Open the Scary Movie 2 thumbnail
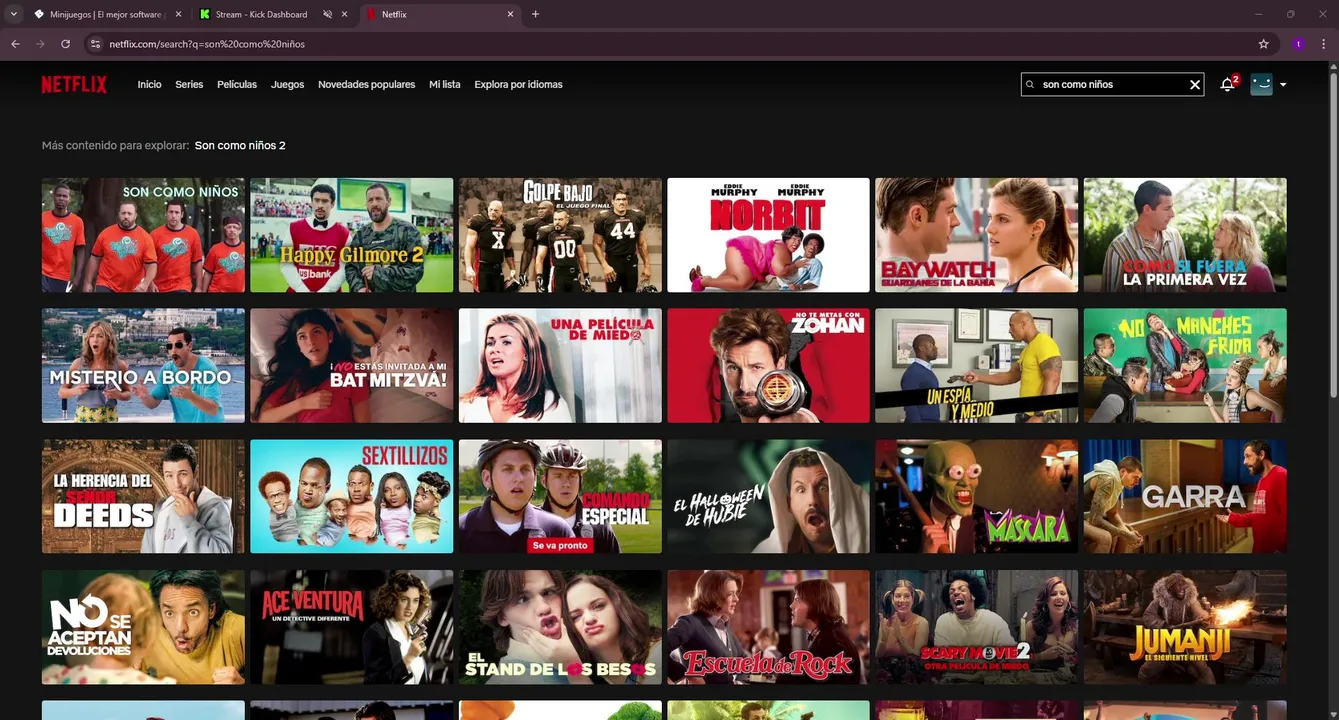The height and width of the screenshot is (720, 1339). tap(977, 627)
